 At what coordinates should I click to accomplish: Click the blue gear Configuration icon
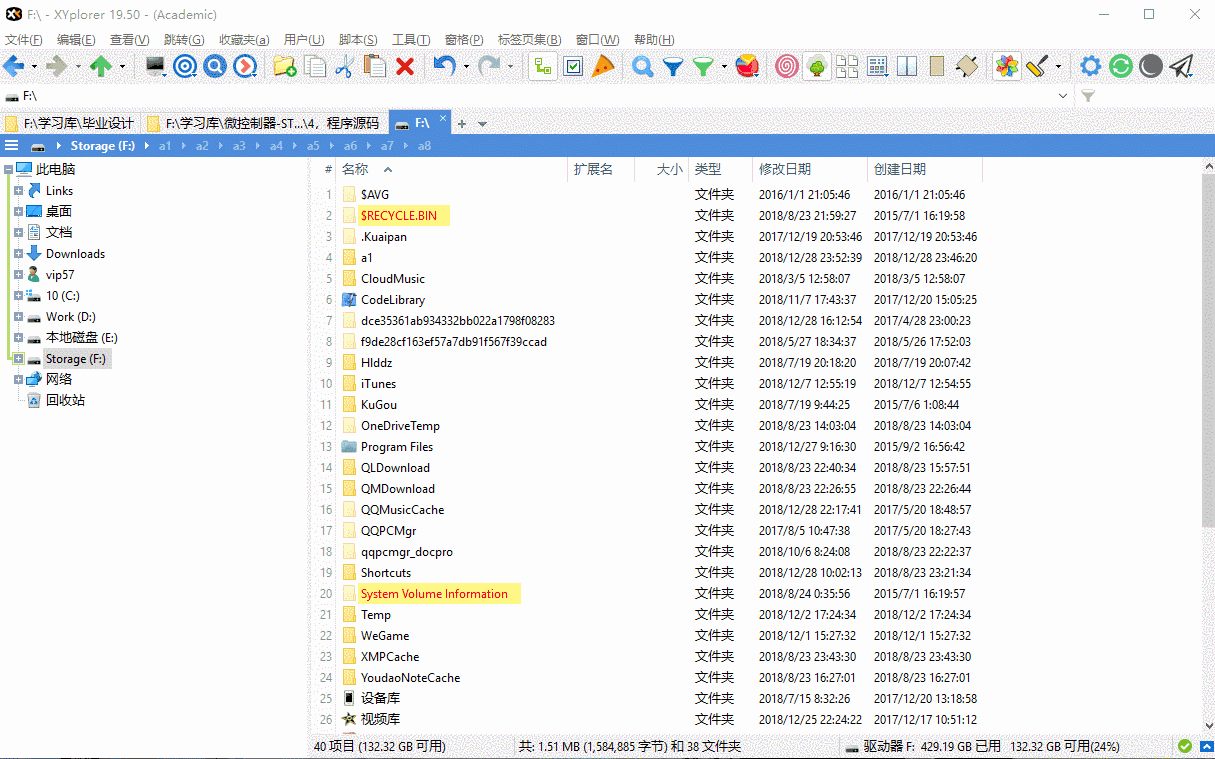(x=1090, y=67)
